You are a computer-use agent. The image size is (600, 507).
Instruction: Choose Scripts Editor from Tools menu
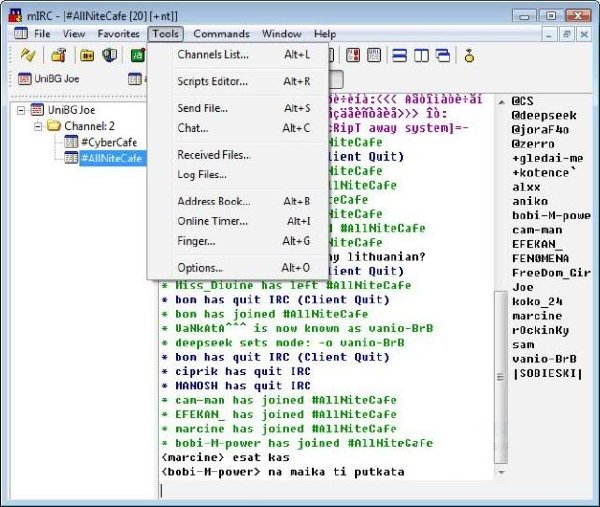(238, 82)
